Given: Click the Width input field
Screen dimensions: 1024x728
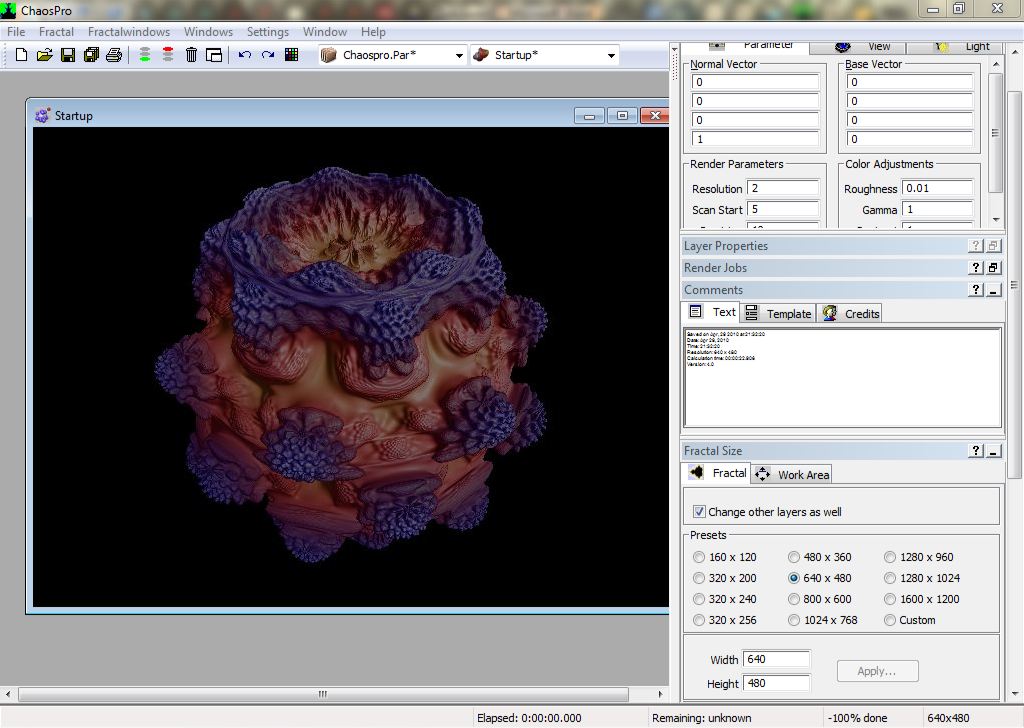Looking at the screenshot, I should pos(776,659).
